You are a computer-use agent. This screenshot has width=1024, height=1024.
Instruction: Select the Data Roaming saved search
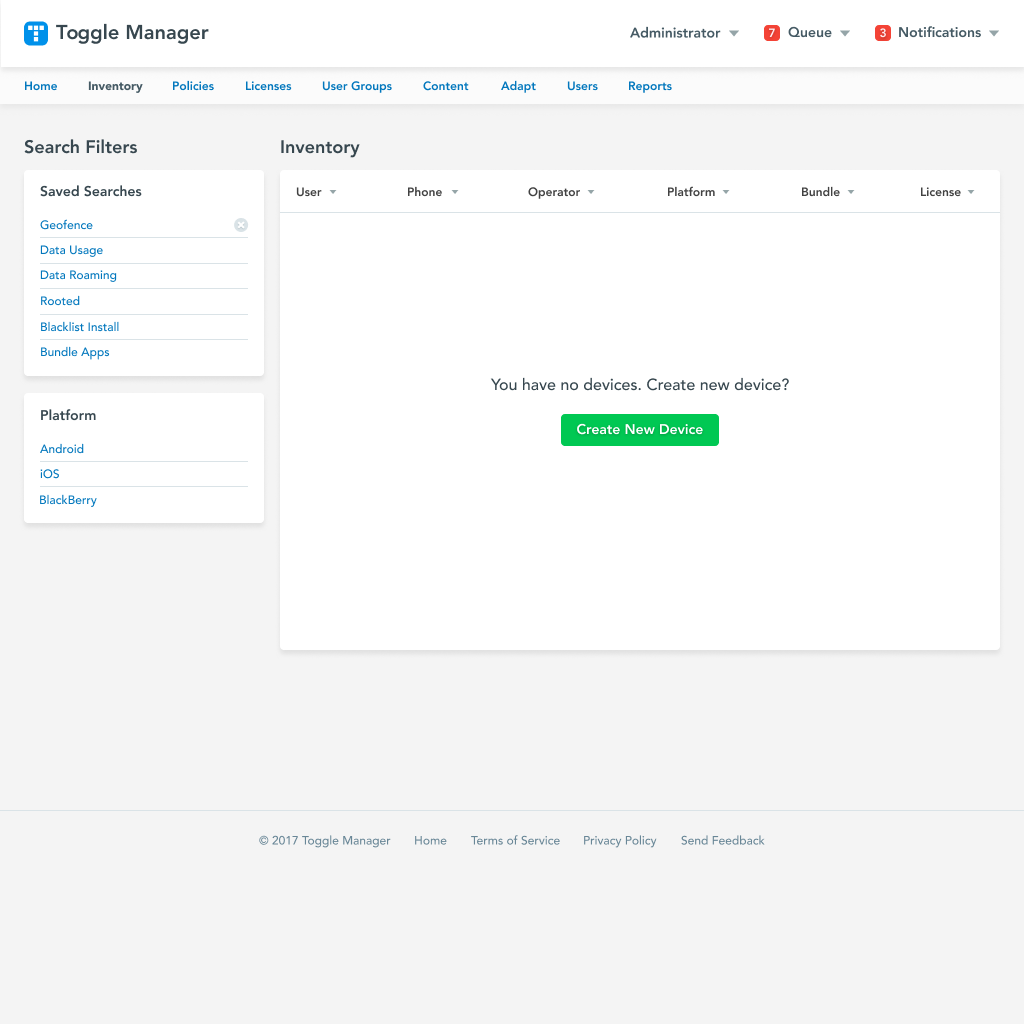pos(78,276)
